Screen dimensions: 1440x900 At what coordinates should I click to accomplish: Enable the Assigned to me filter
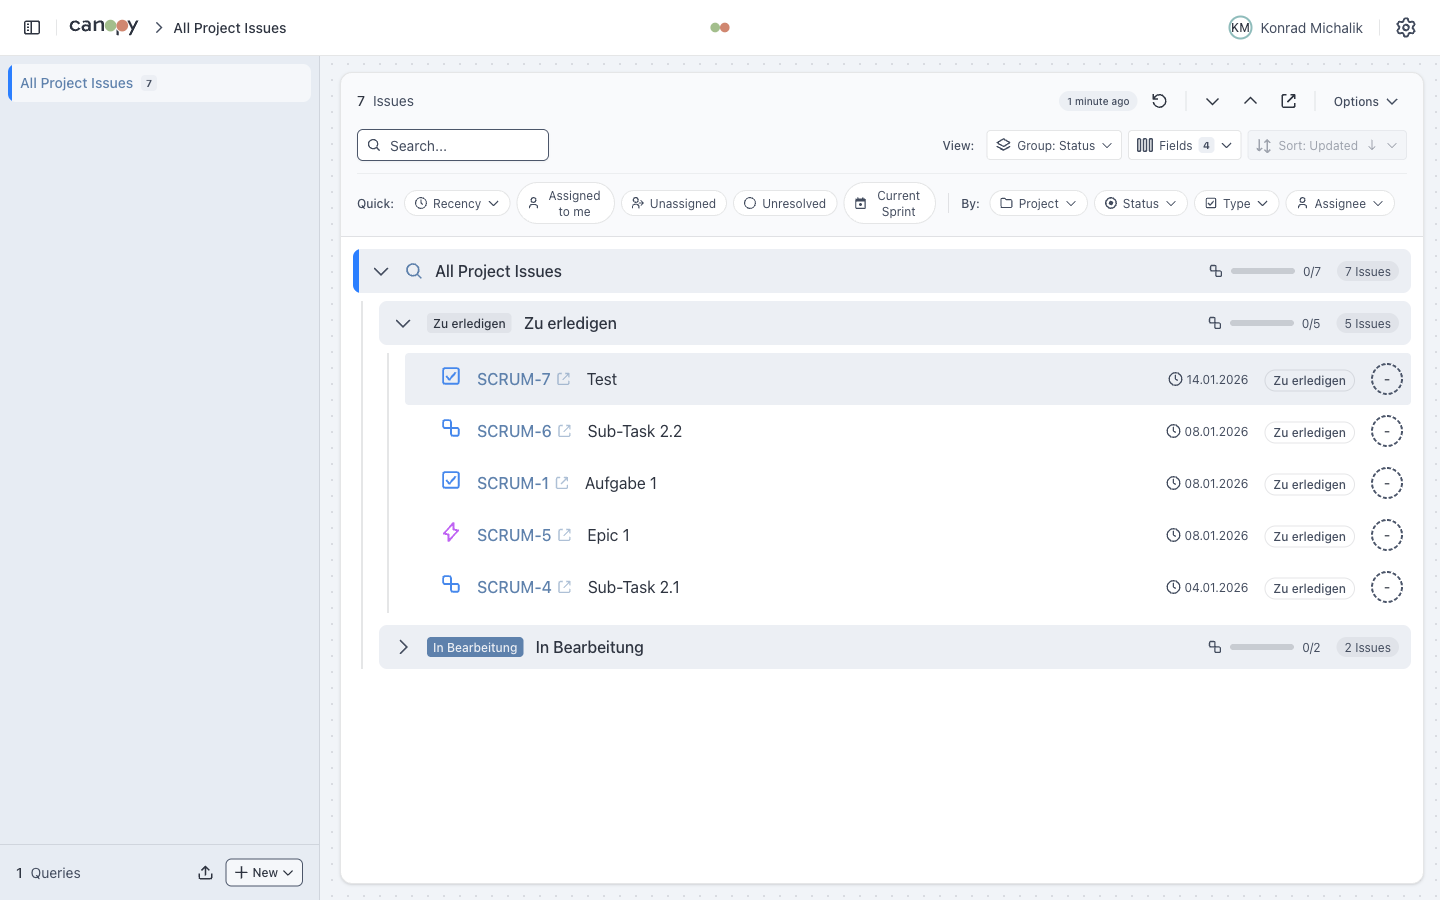click(565, 204)
